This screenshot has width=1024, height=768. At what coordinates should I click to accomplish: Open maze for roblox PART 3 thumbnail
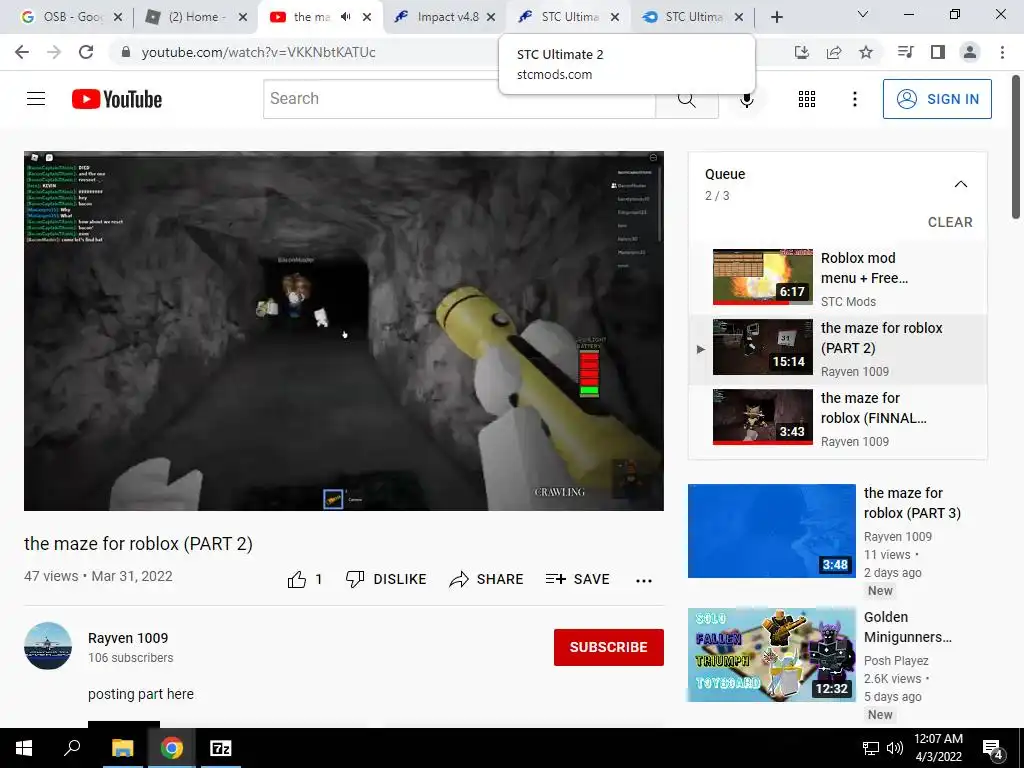(771, 531)
